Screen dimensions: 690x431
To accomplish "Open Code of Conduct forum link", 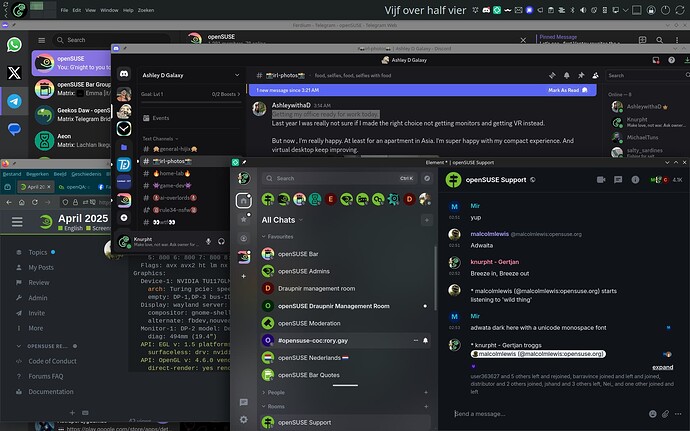I will pyautogui.click(x=52, y=361).
